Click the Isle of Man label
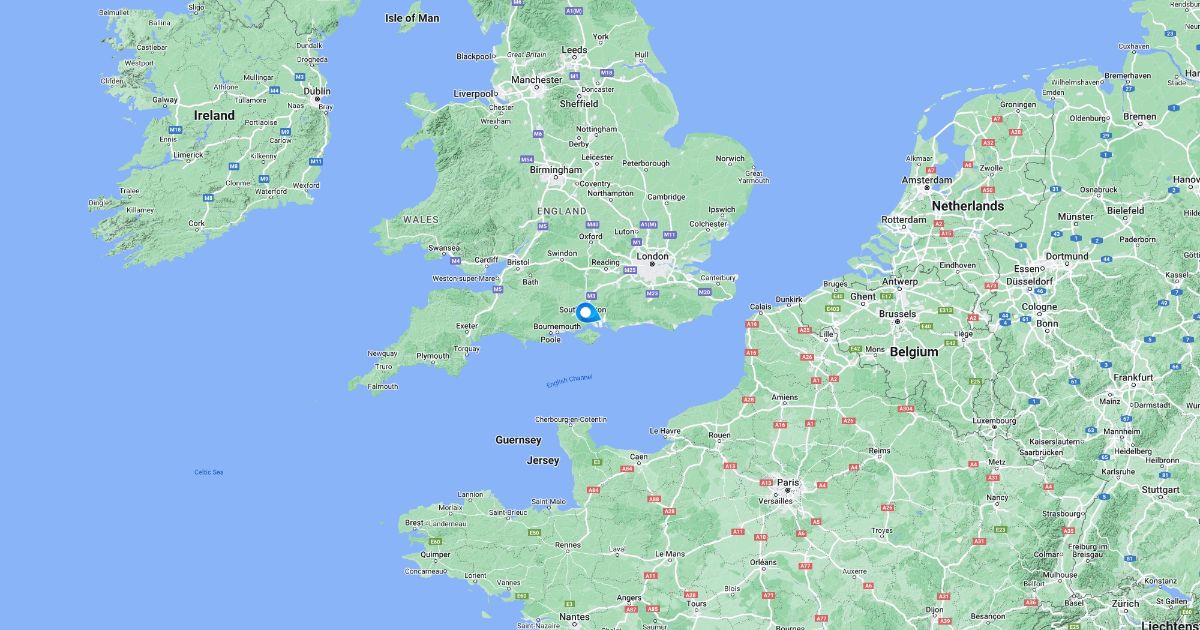 (412, 18)
